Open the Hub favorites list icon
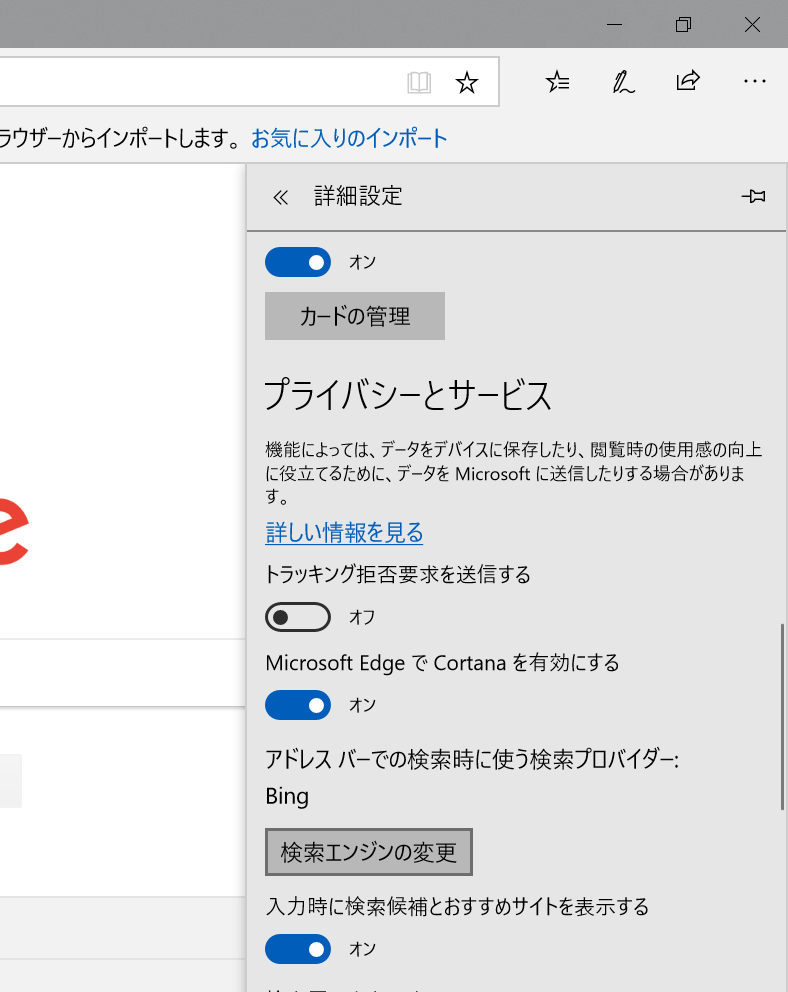 557,82
